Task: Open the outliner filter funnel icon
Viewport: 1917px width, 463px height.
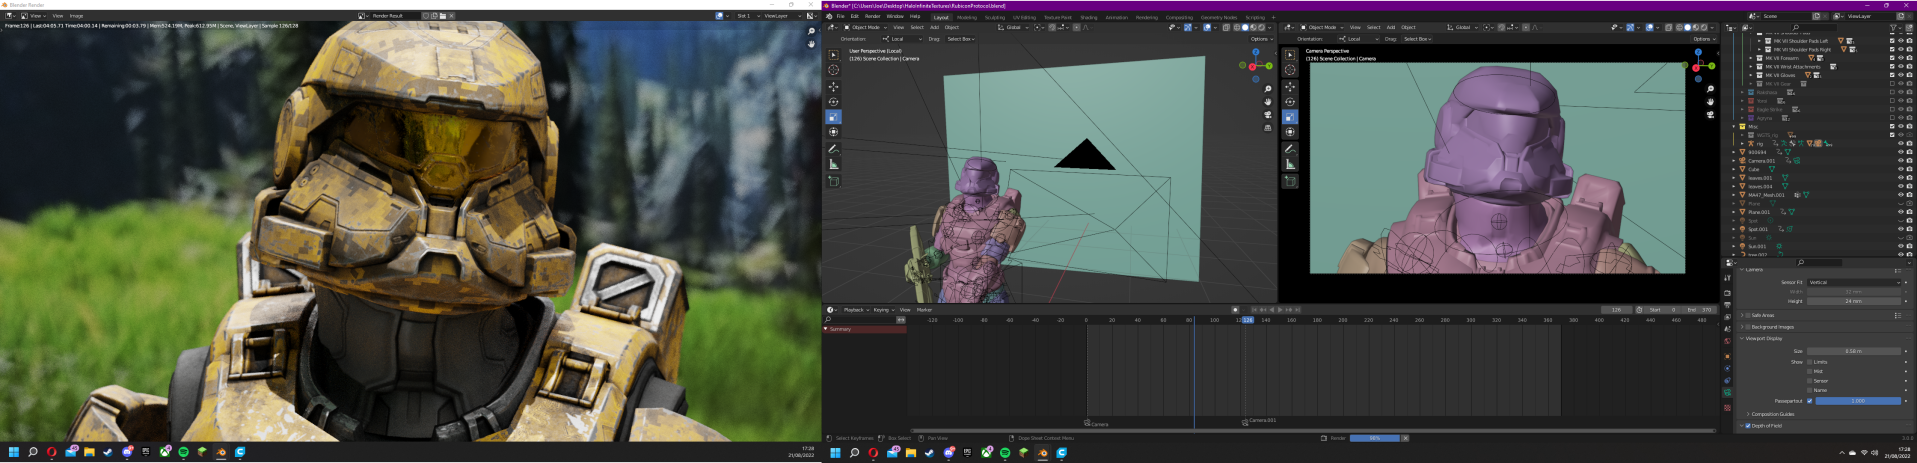Action: (1895, 28)
